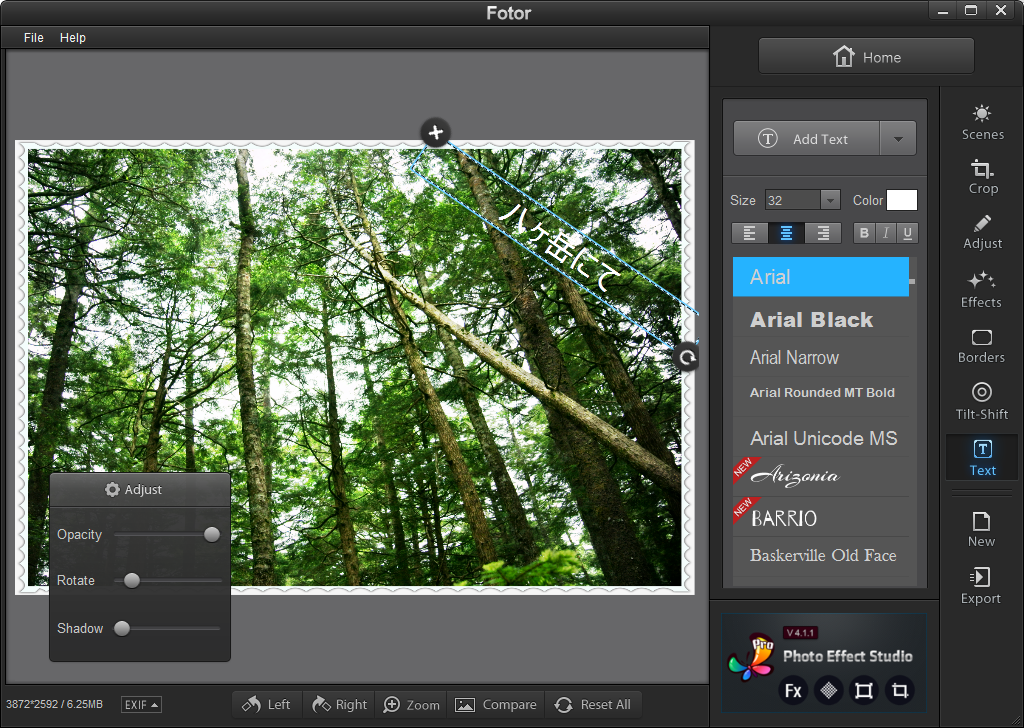Open the Effects panel

[x=982, y=289]
